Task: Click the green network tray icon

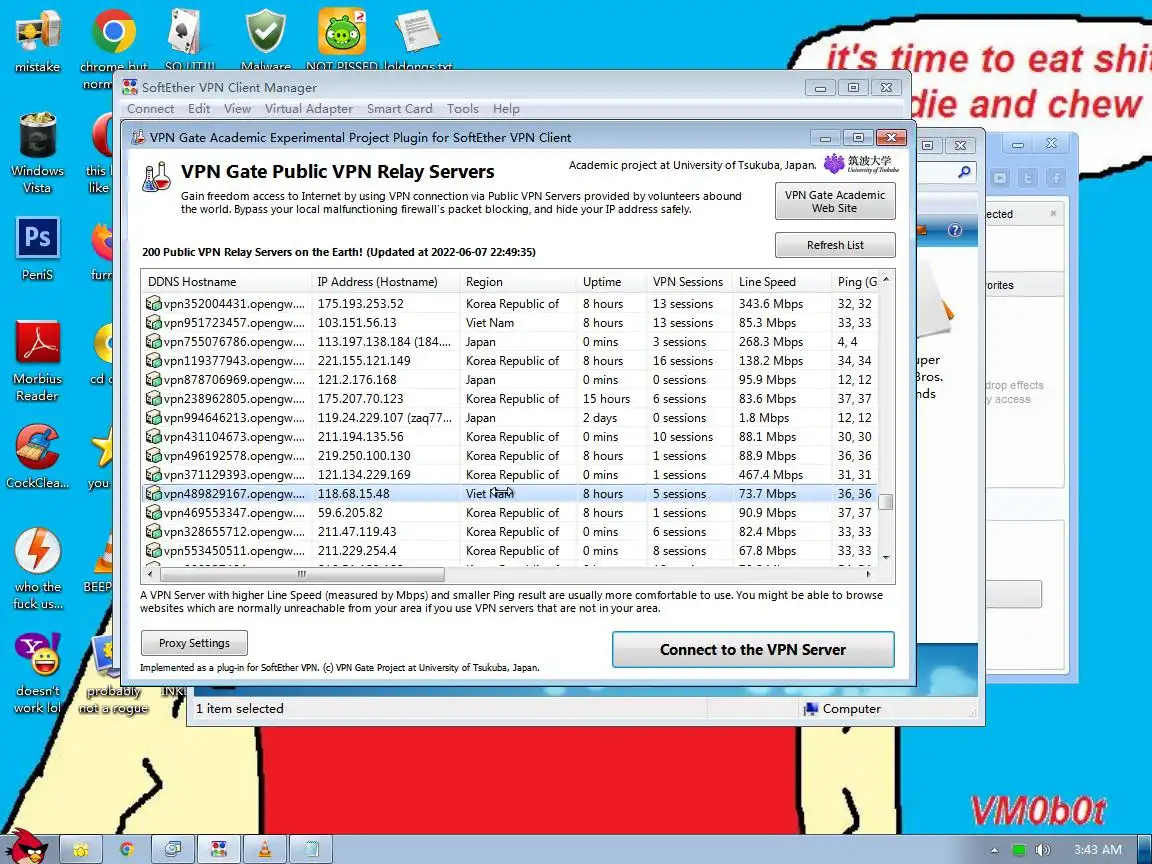Action: (x=1018, y=850)
